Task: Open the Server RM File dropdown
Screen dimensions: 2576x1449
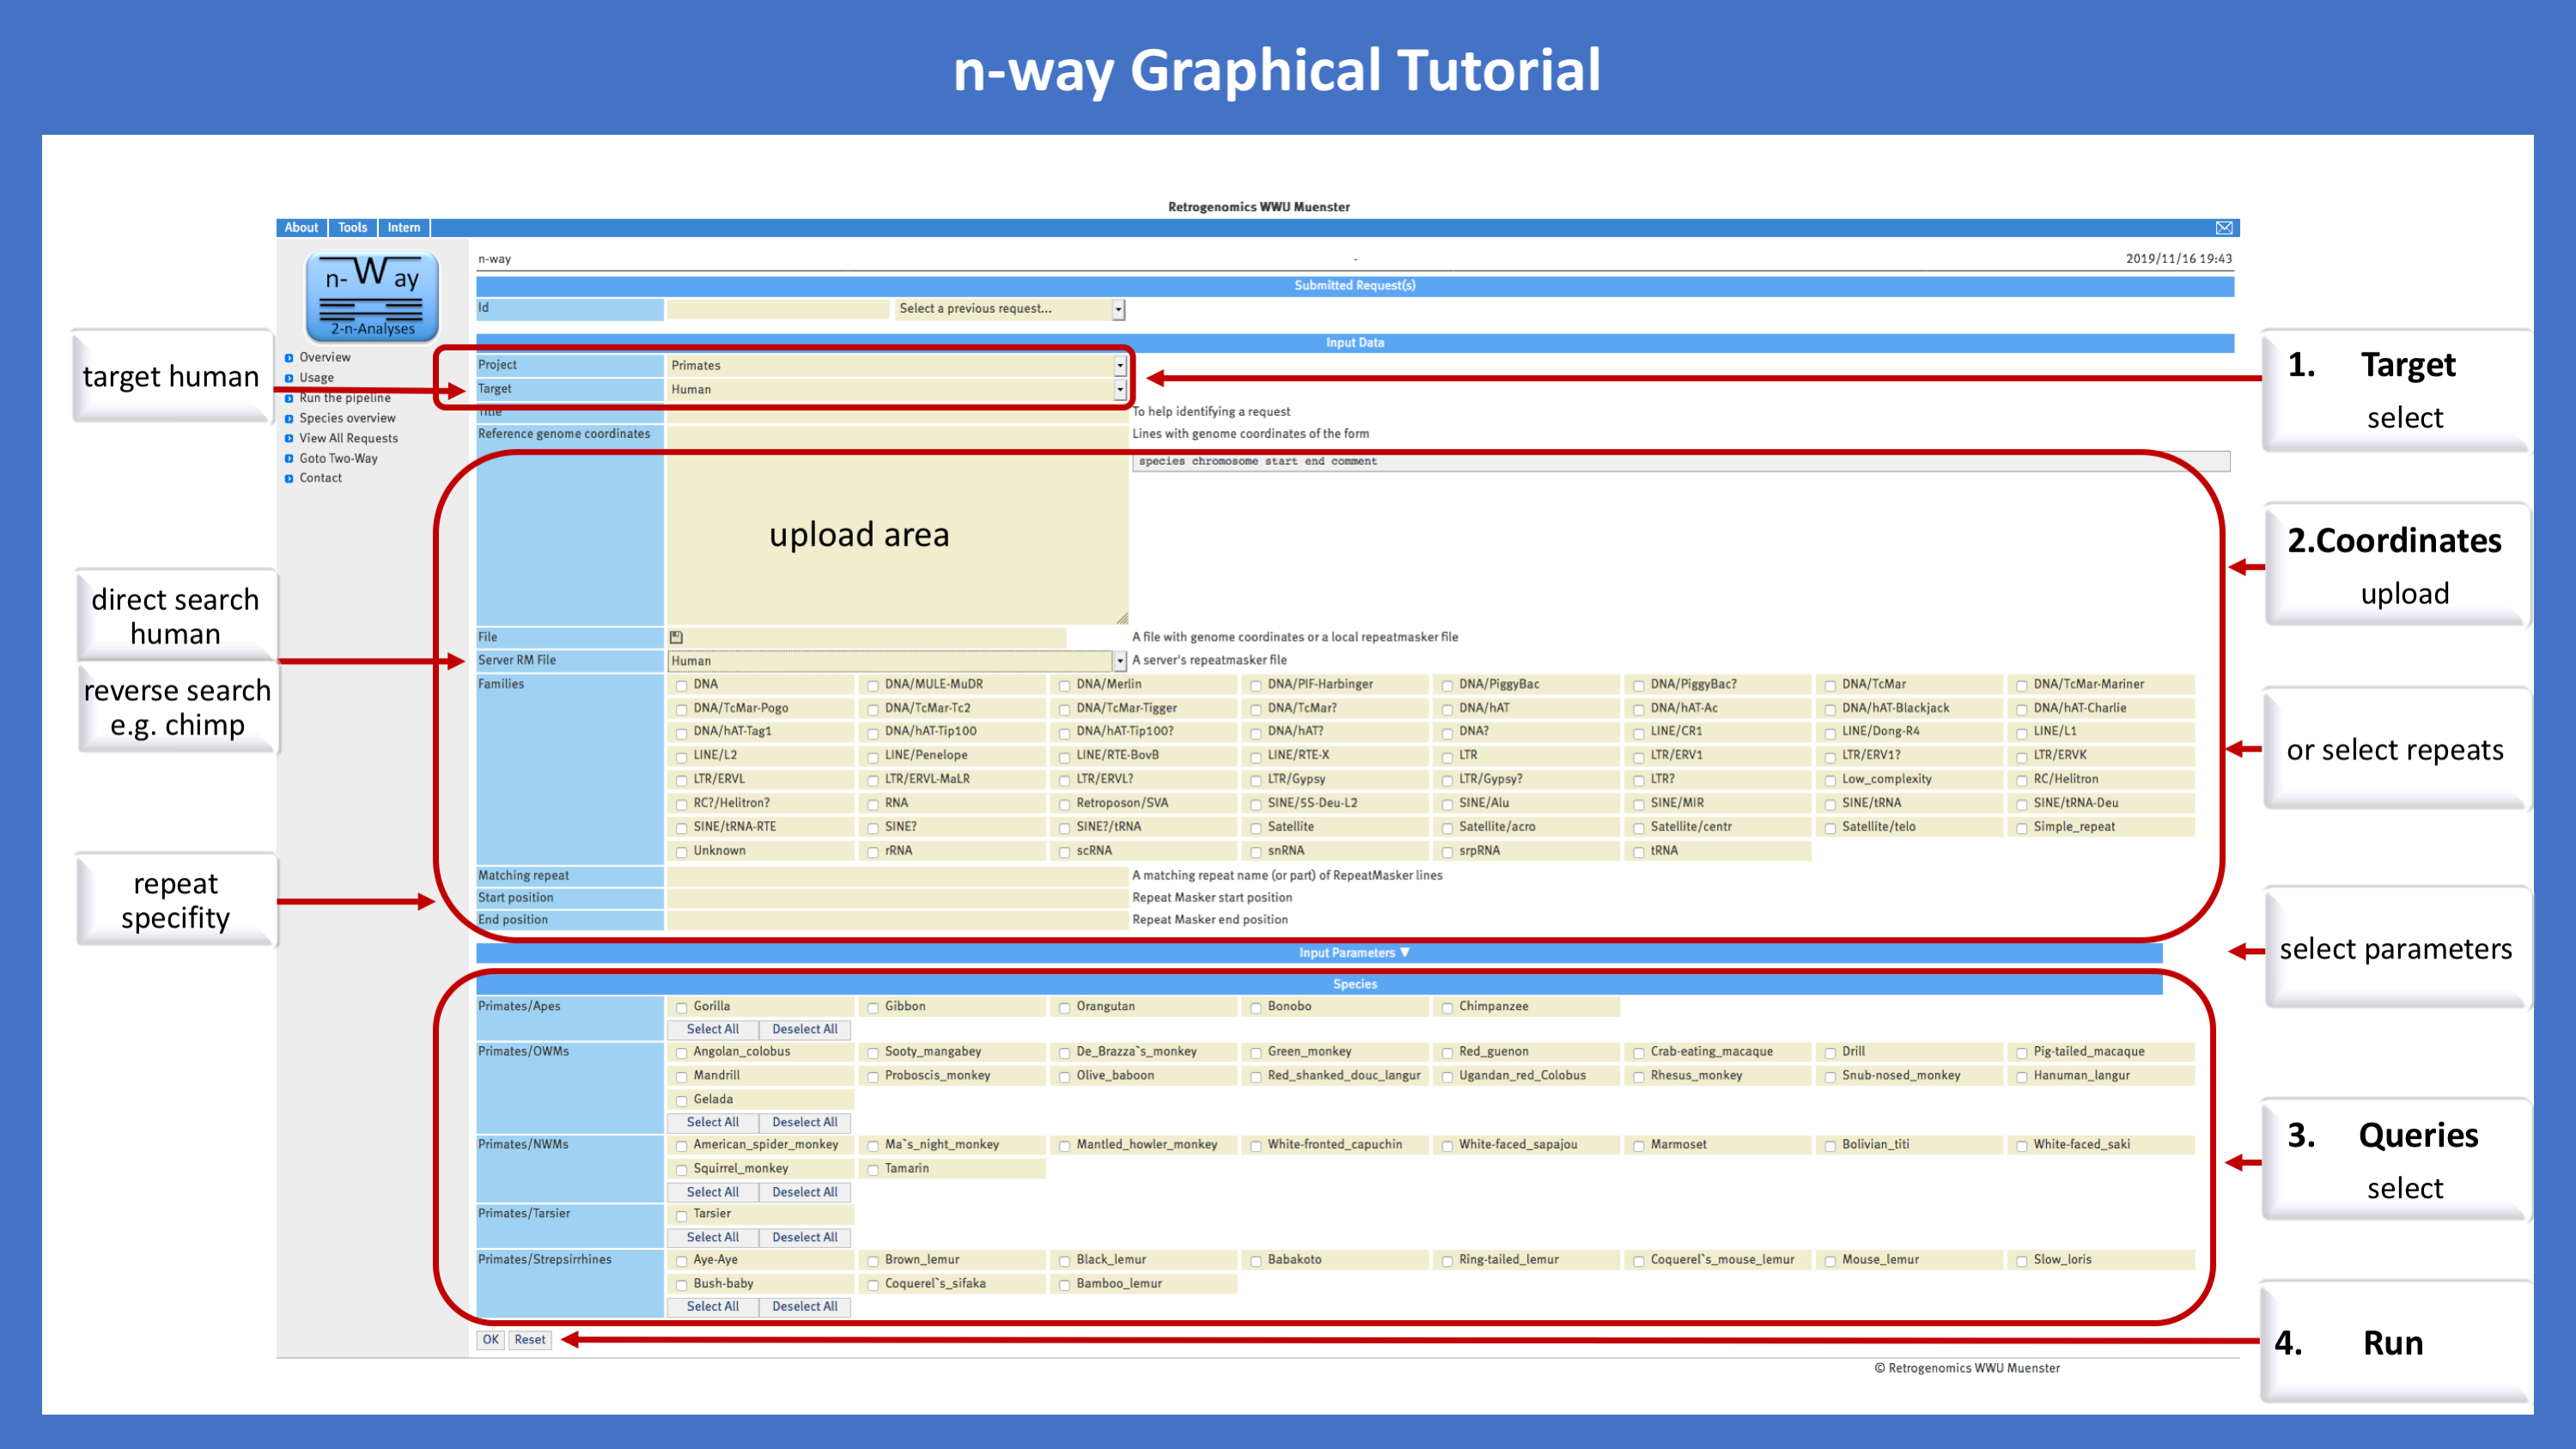Action: [897, 661]
